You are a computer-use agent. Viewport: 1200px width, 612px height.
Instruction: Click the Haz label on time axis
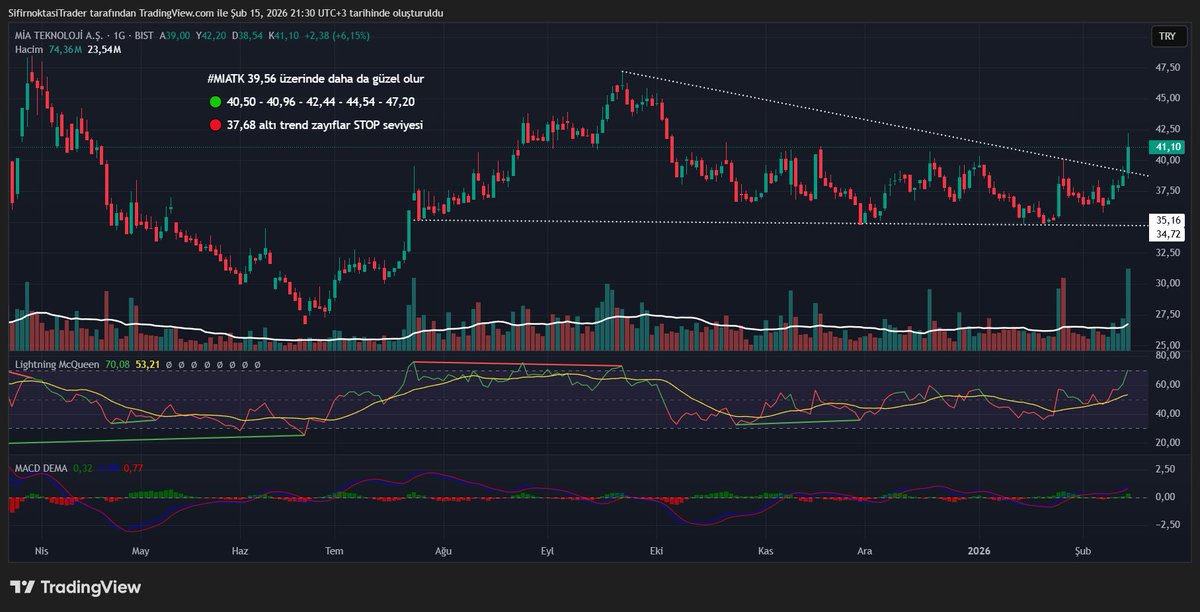239,551
